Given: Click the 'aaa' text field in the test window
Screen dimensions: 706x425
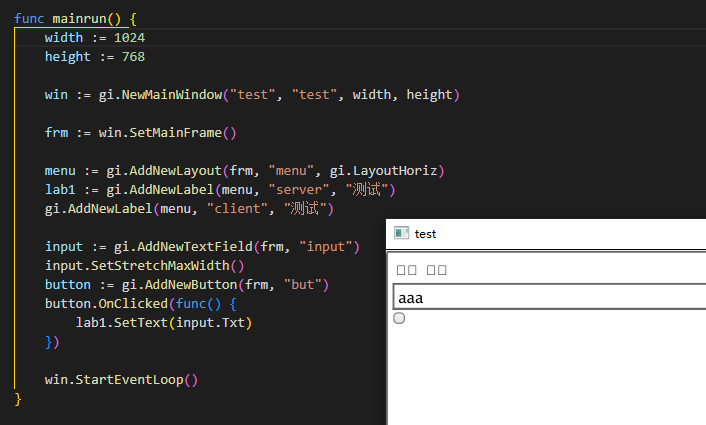Looking at the screenshot, I should click(x=549, y=297).
